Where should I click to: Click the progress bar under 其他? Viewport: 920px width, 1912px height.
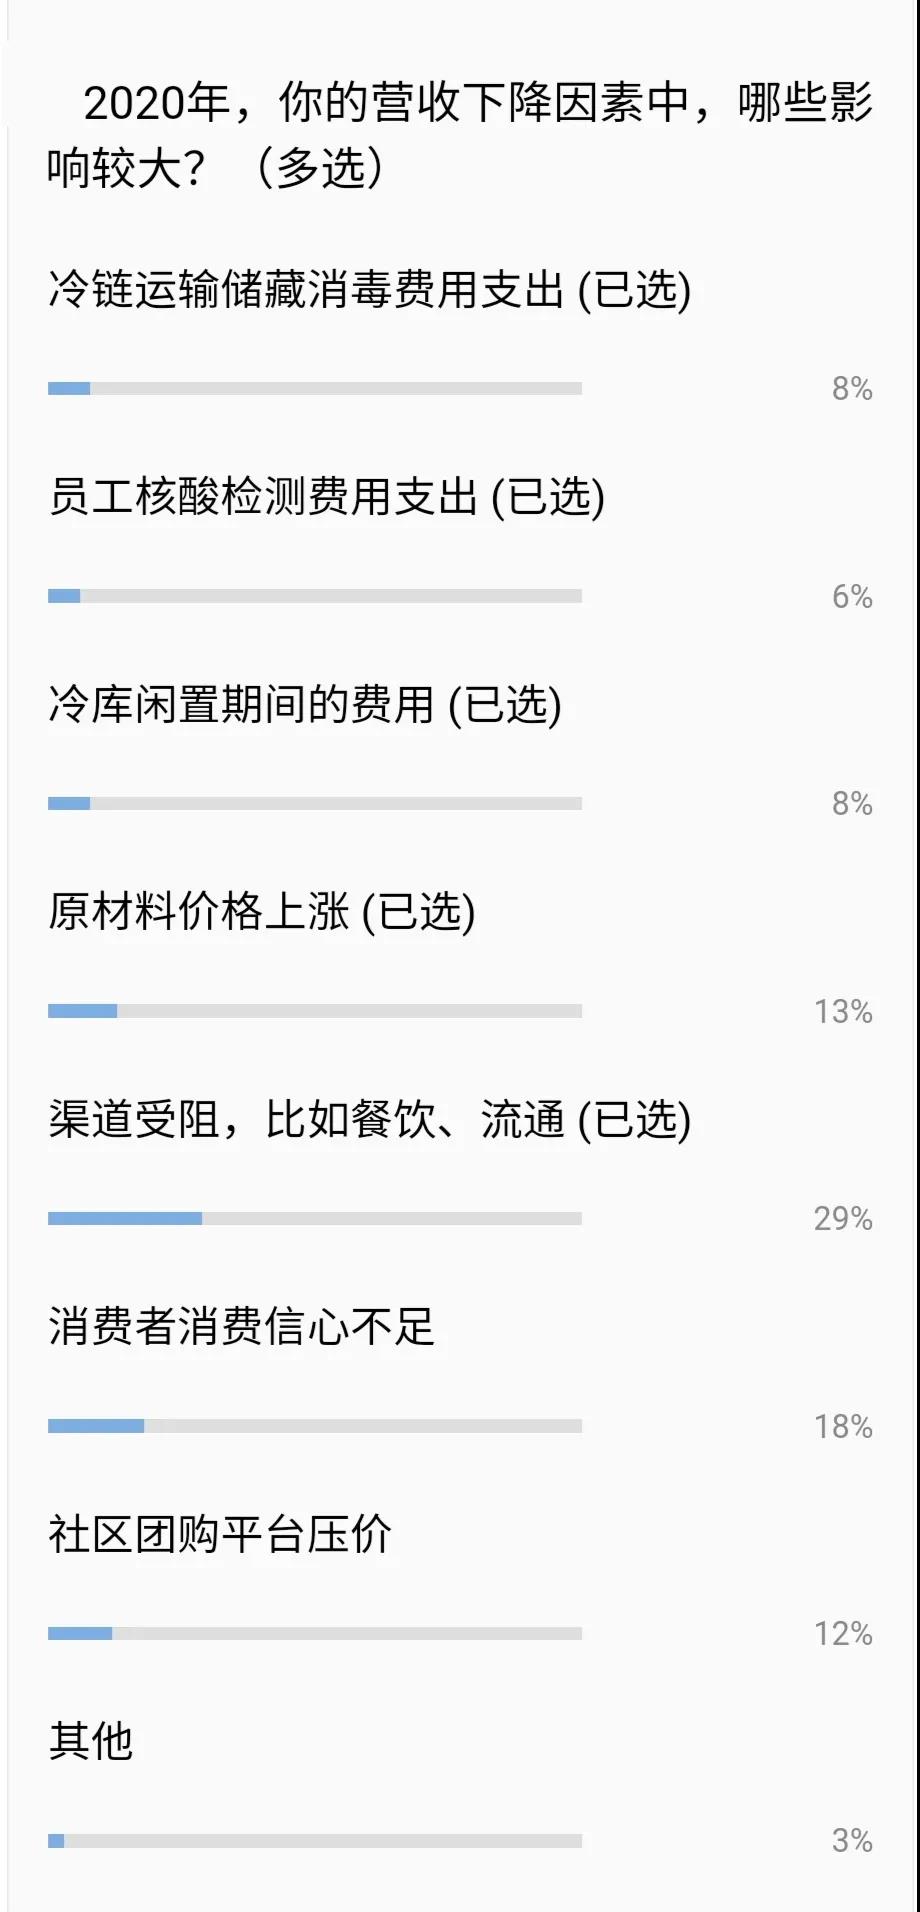coord(315,1840)
